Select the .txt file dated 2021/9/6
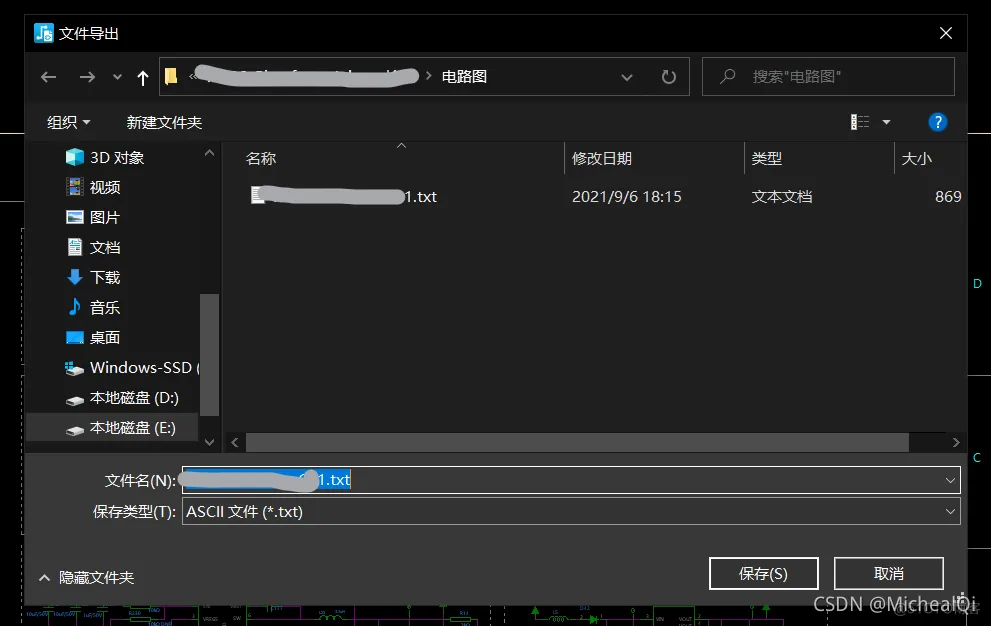The height and width of the screenshot is (626, 991). click(x=344, y=197)
